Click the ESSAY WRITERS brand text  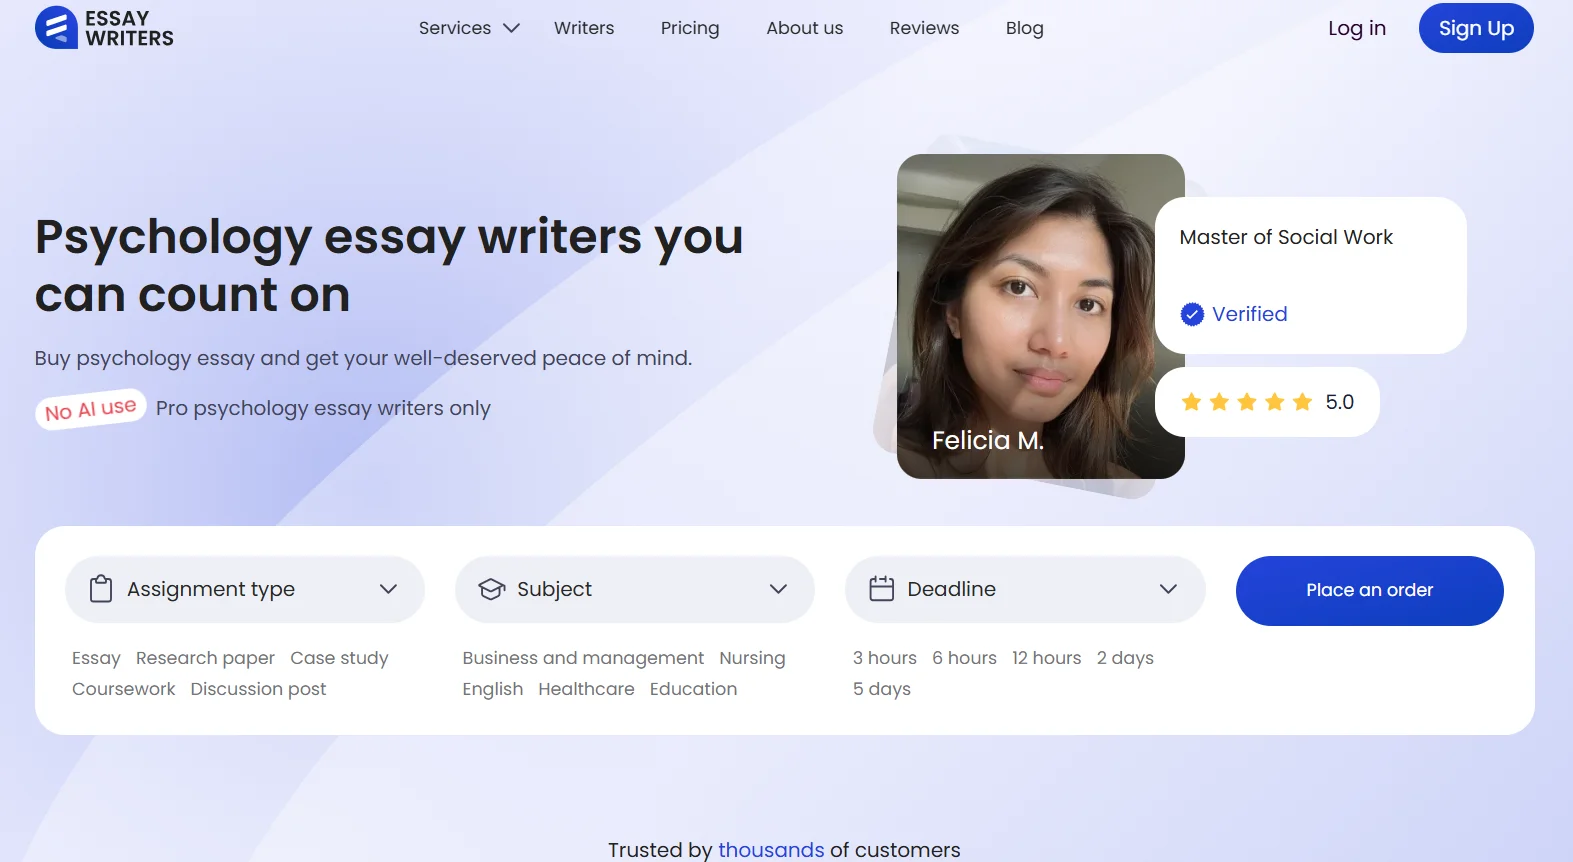129,28
